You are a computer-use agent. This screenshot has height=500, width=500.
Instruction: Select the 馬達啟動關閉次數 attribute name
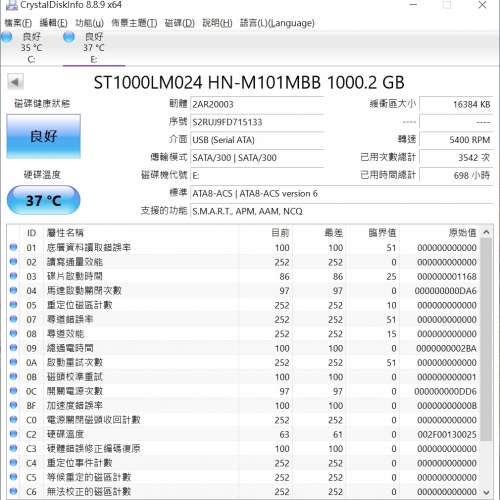[84, 291]
